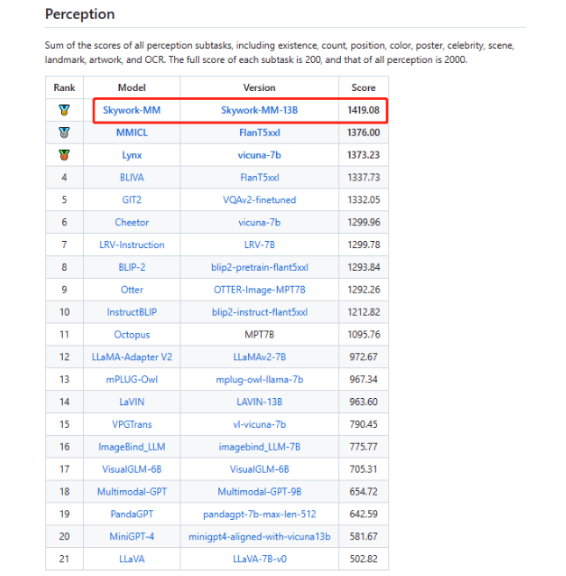Viewport: 566px width, 576px height.
Task: Open vicuna-7b version in Lynx row
Action: [259, 155]
